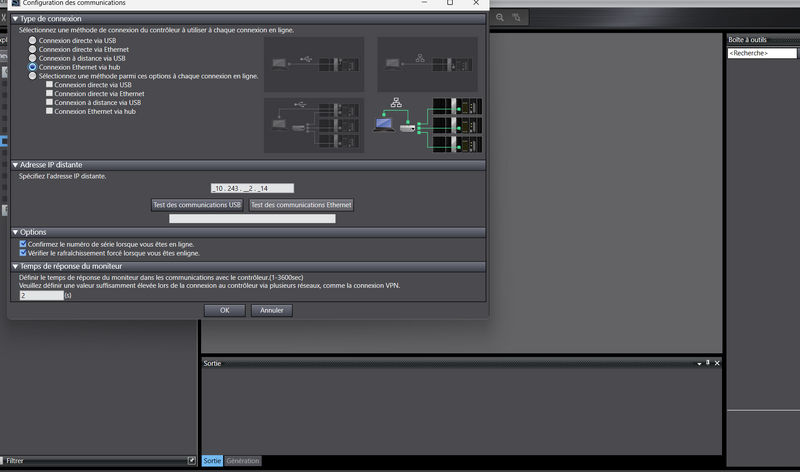Select Connexion directe via USB radio button
Viewport: 800px width, 472px height.
click(x=33, y=40)
